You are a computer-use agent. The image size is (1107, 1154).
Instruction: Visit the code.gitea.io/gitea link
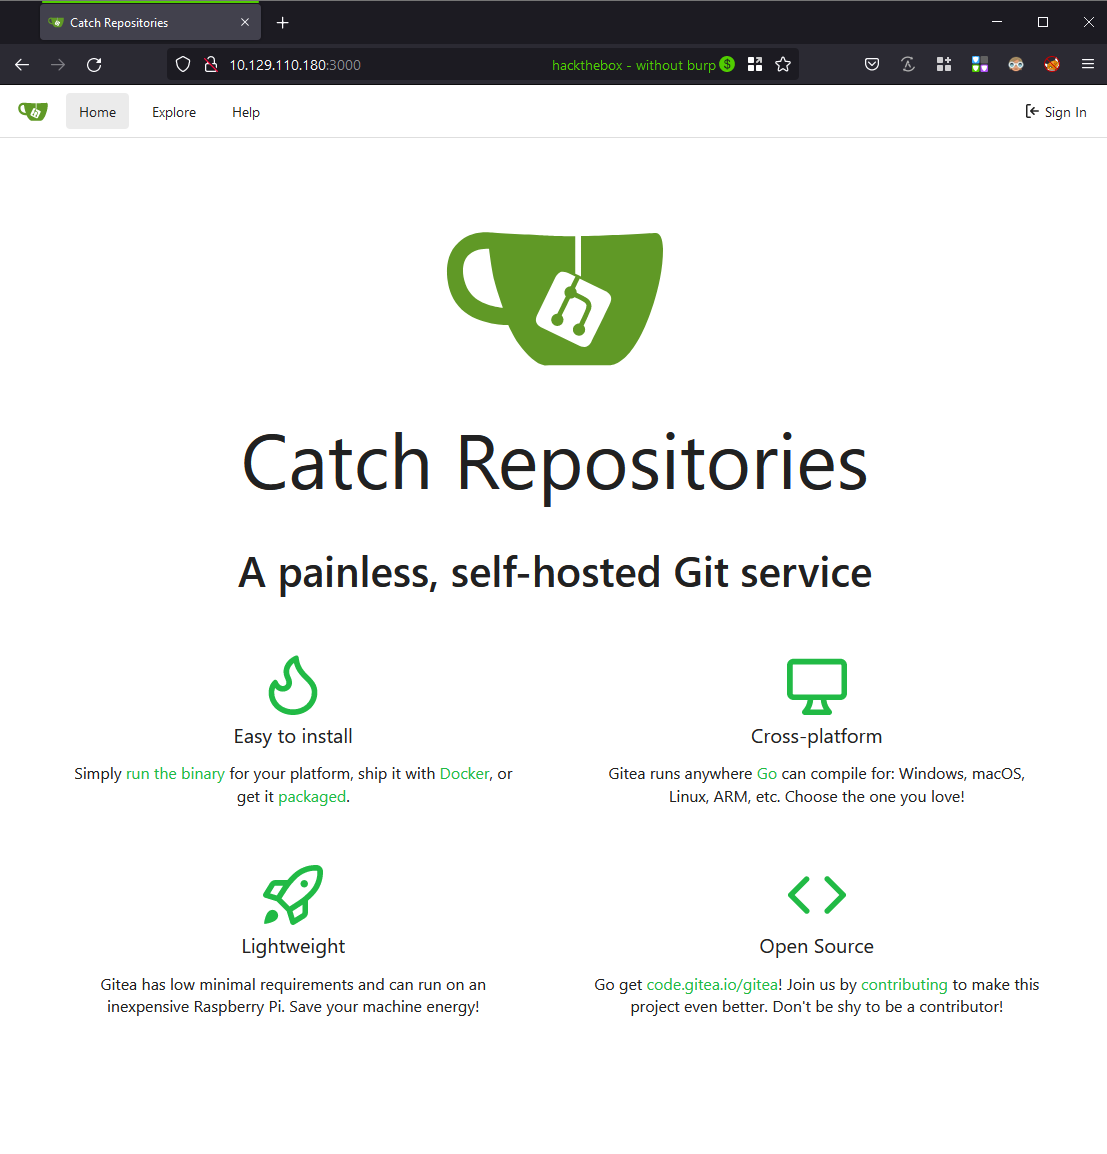(x=712, y=984)
